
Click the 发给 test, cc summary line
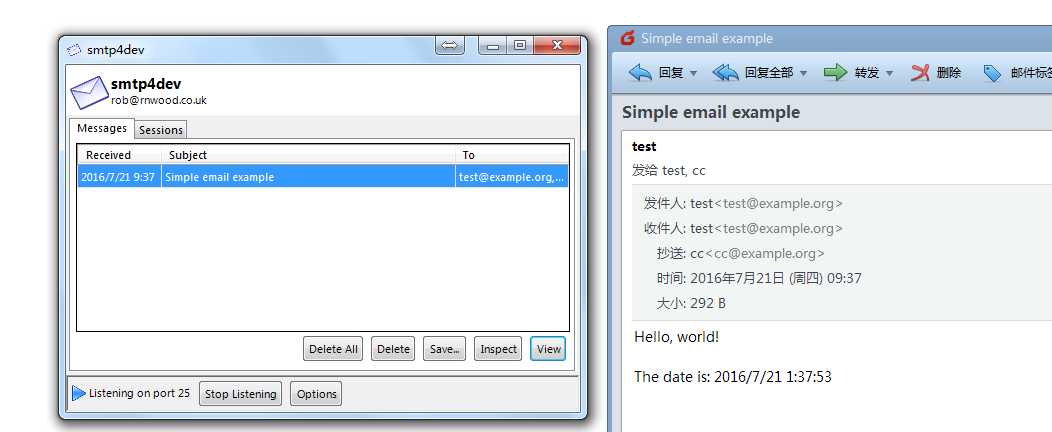(669, 170)
